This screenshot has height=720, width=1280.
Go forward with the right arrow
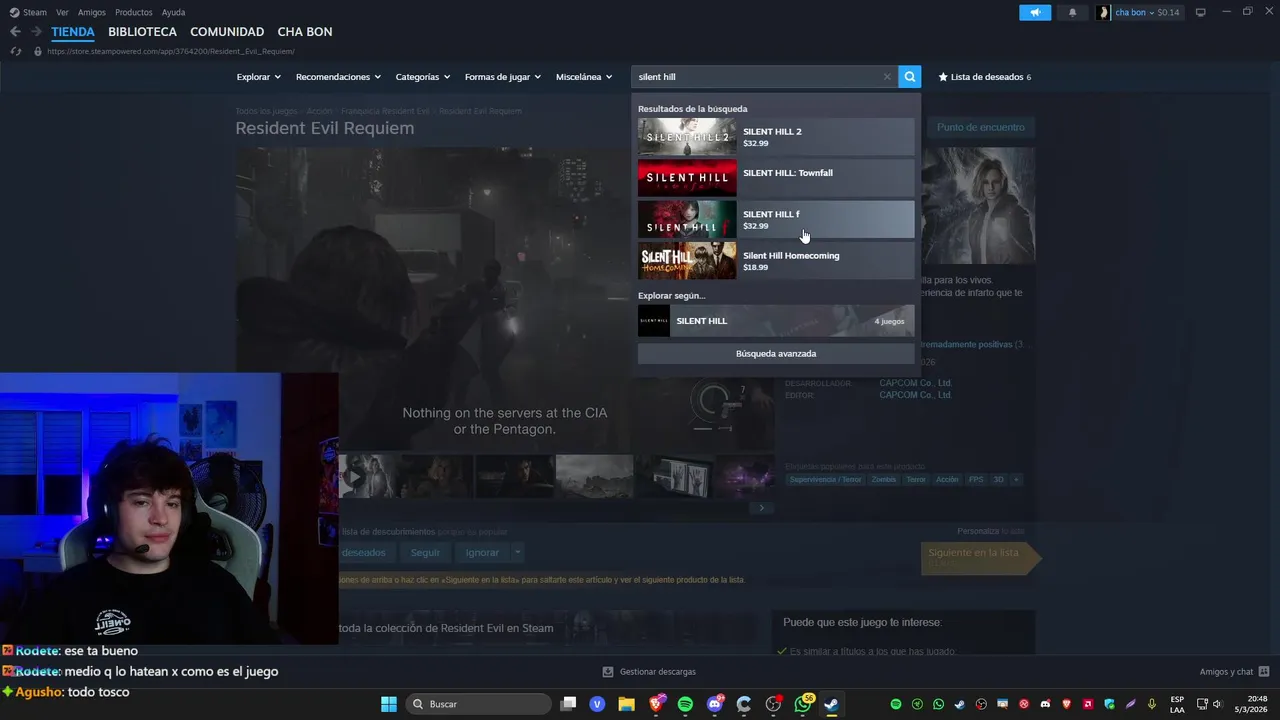[x=36, y=32]
